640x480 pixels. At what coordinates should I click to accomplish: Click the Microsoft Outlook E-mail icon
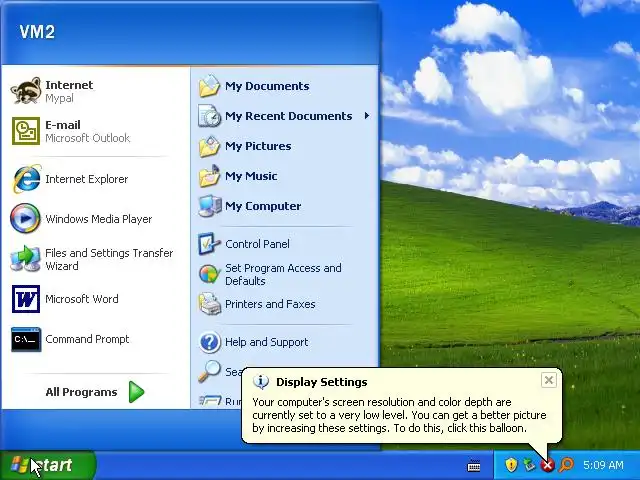26,131
